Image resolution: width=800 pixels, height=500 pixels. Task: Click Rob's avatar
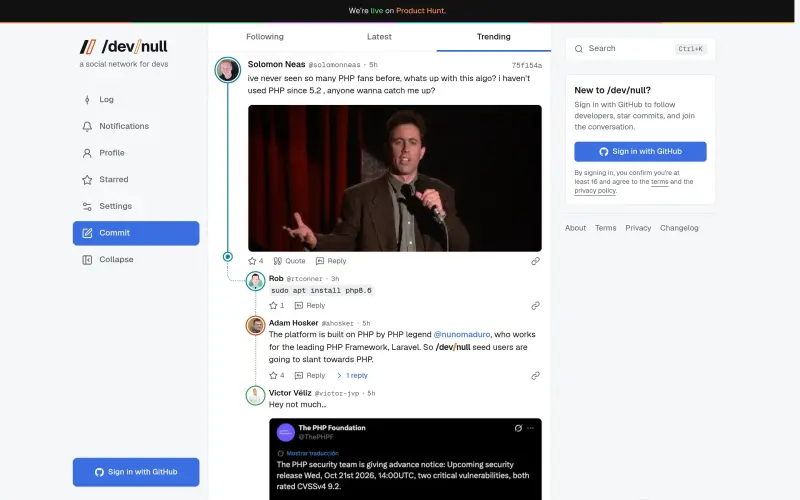click(256, 281)
